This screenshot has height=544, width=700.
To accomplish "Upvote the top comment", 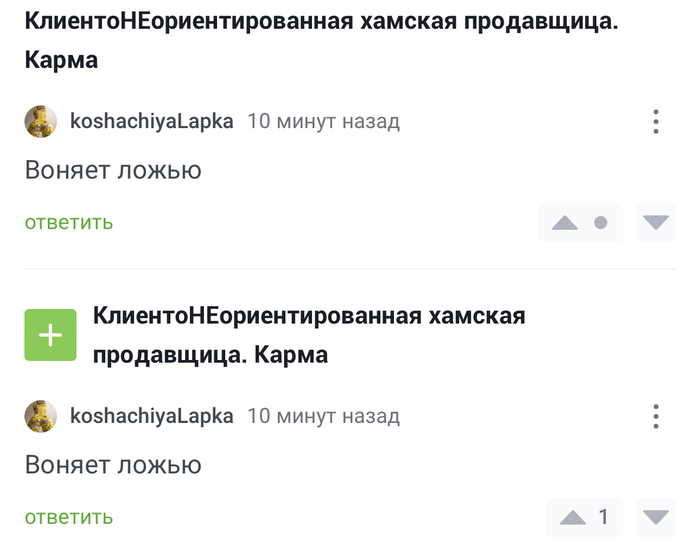I will click(x=565, y=222).
